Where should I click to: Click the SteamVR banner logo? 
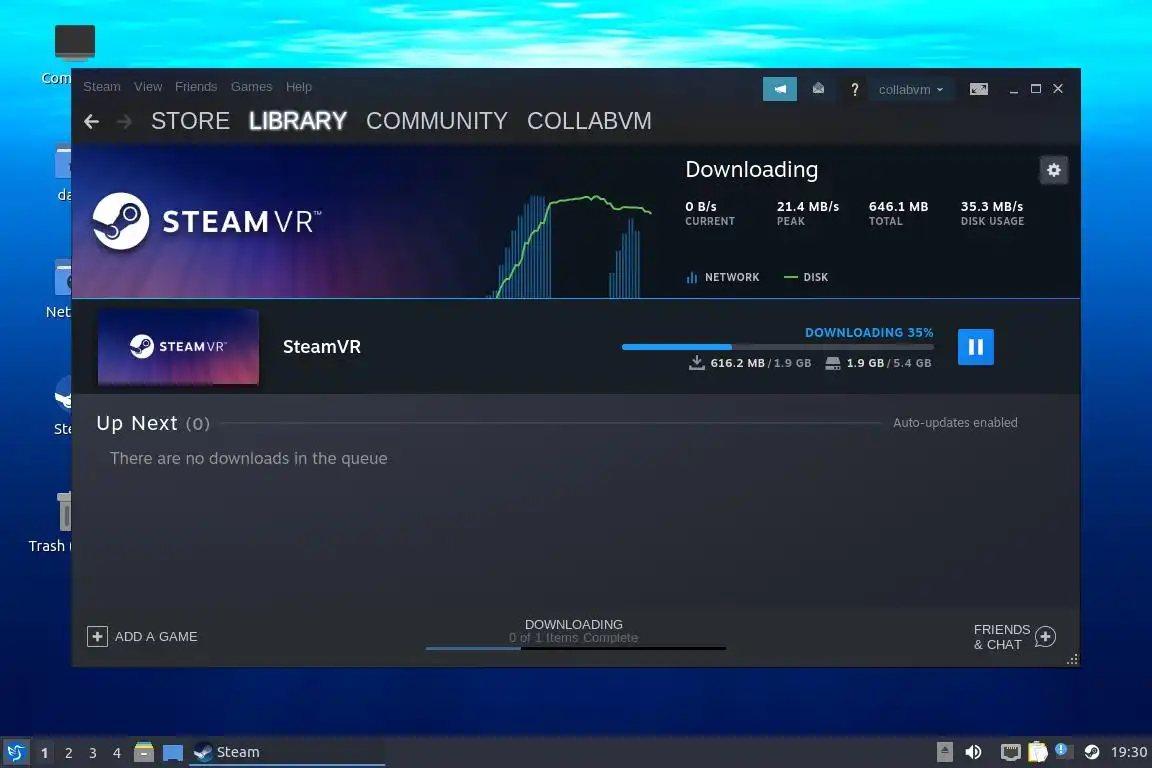point(207,221)
